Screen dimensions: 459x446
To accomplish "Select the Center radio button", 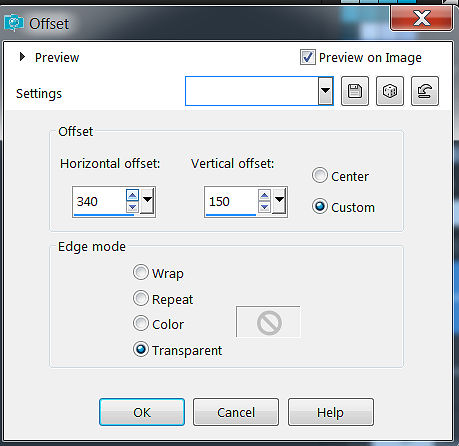I will coord(320,175).
